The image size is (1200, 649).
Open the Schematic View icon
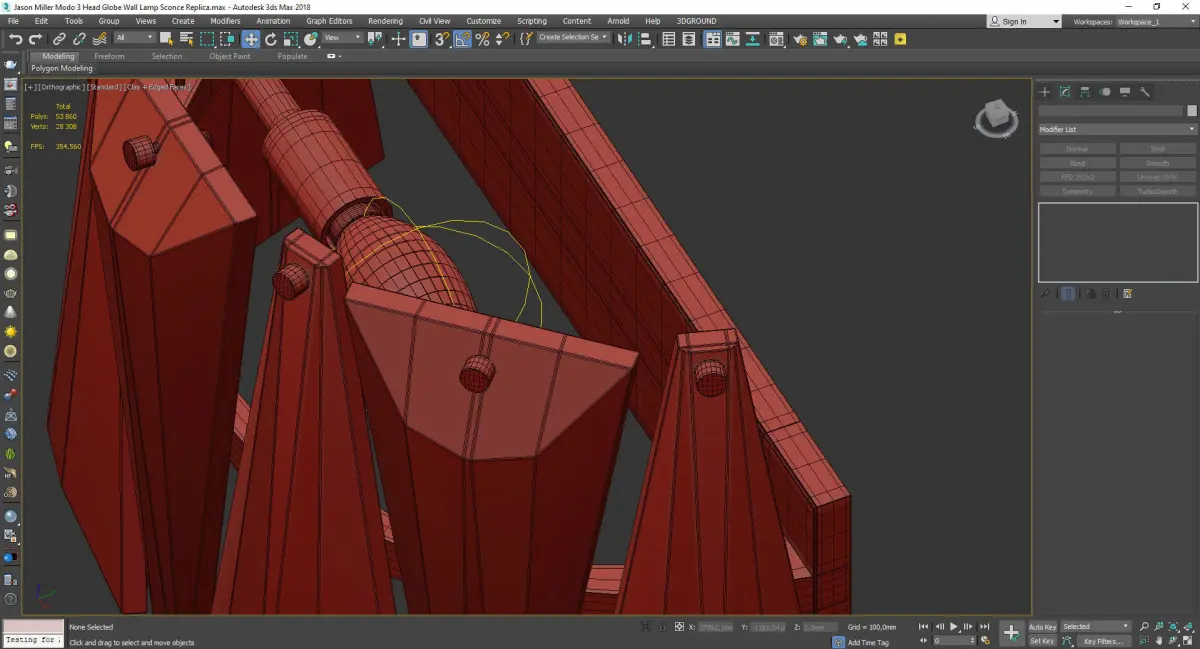coord(752,39)
